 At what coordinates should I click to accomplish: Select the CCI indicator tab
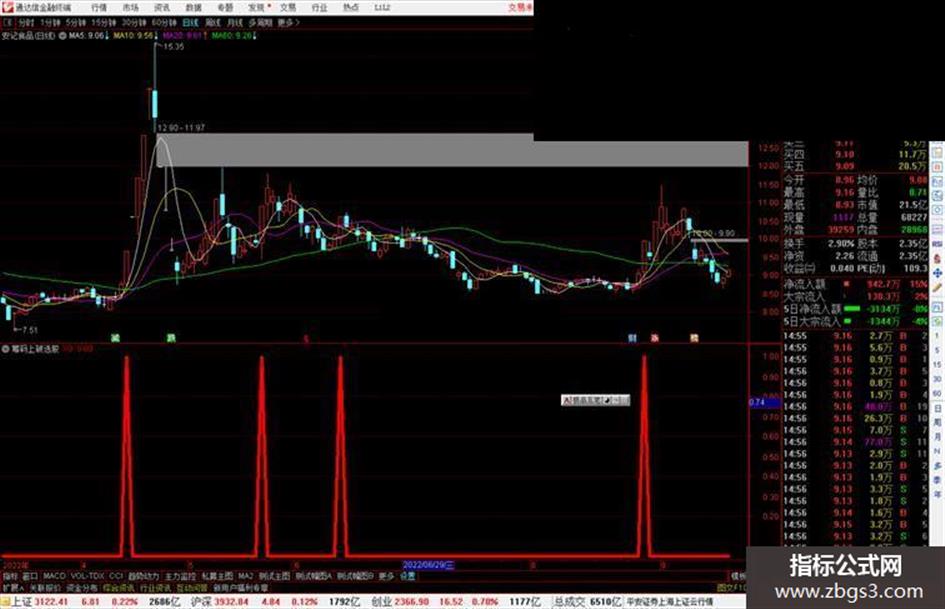pos(116,576)
